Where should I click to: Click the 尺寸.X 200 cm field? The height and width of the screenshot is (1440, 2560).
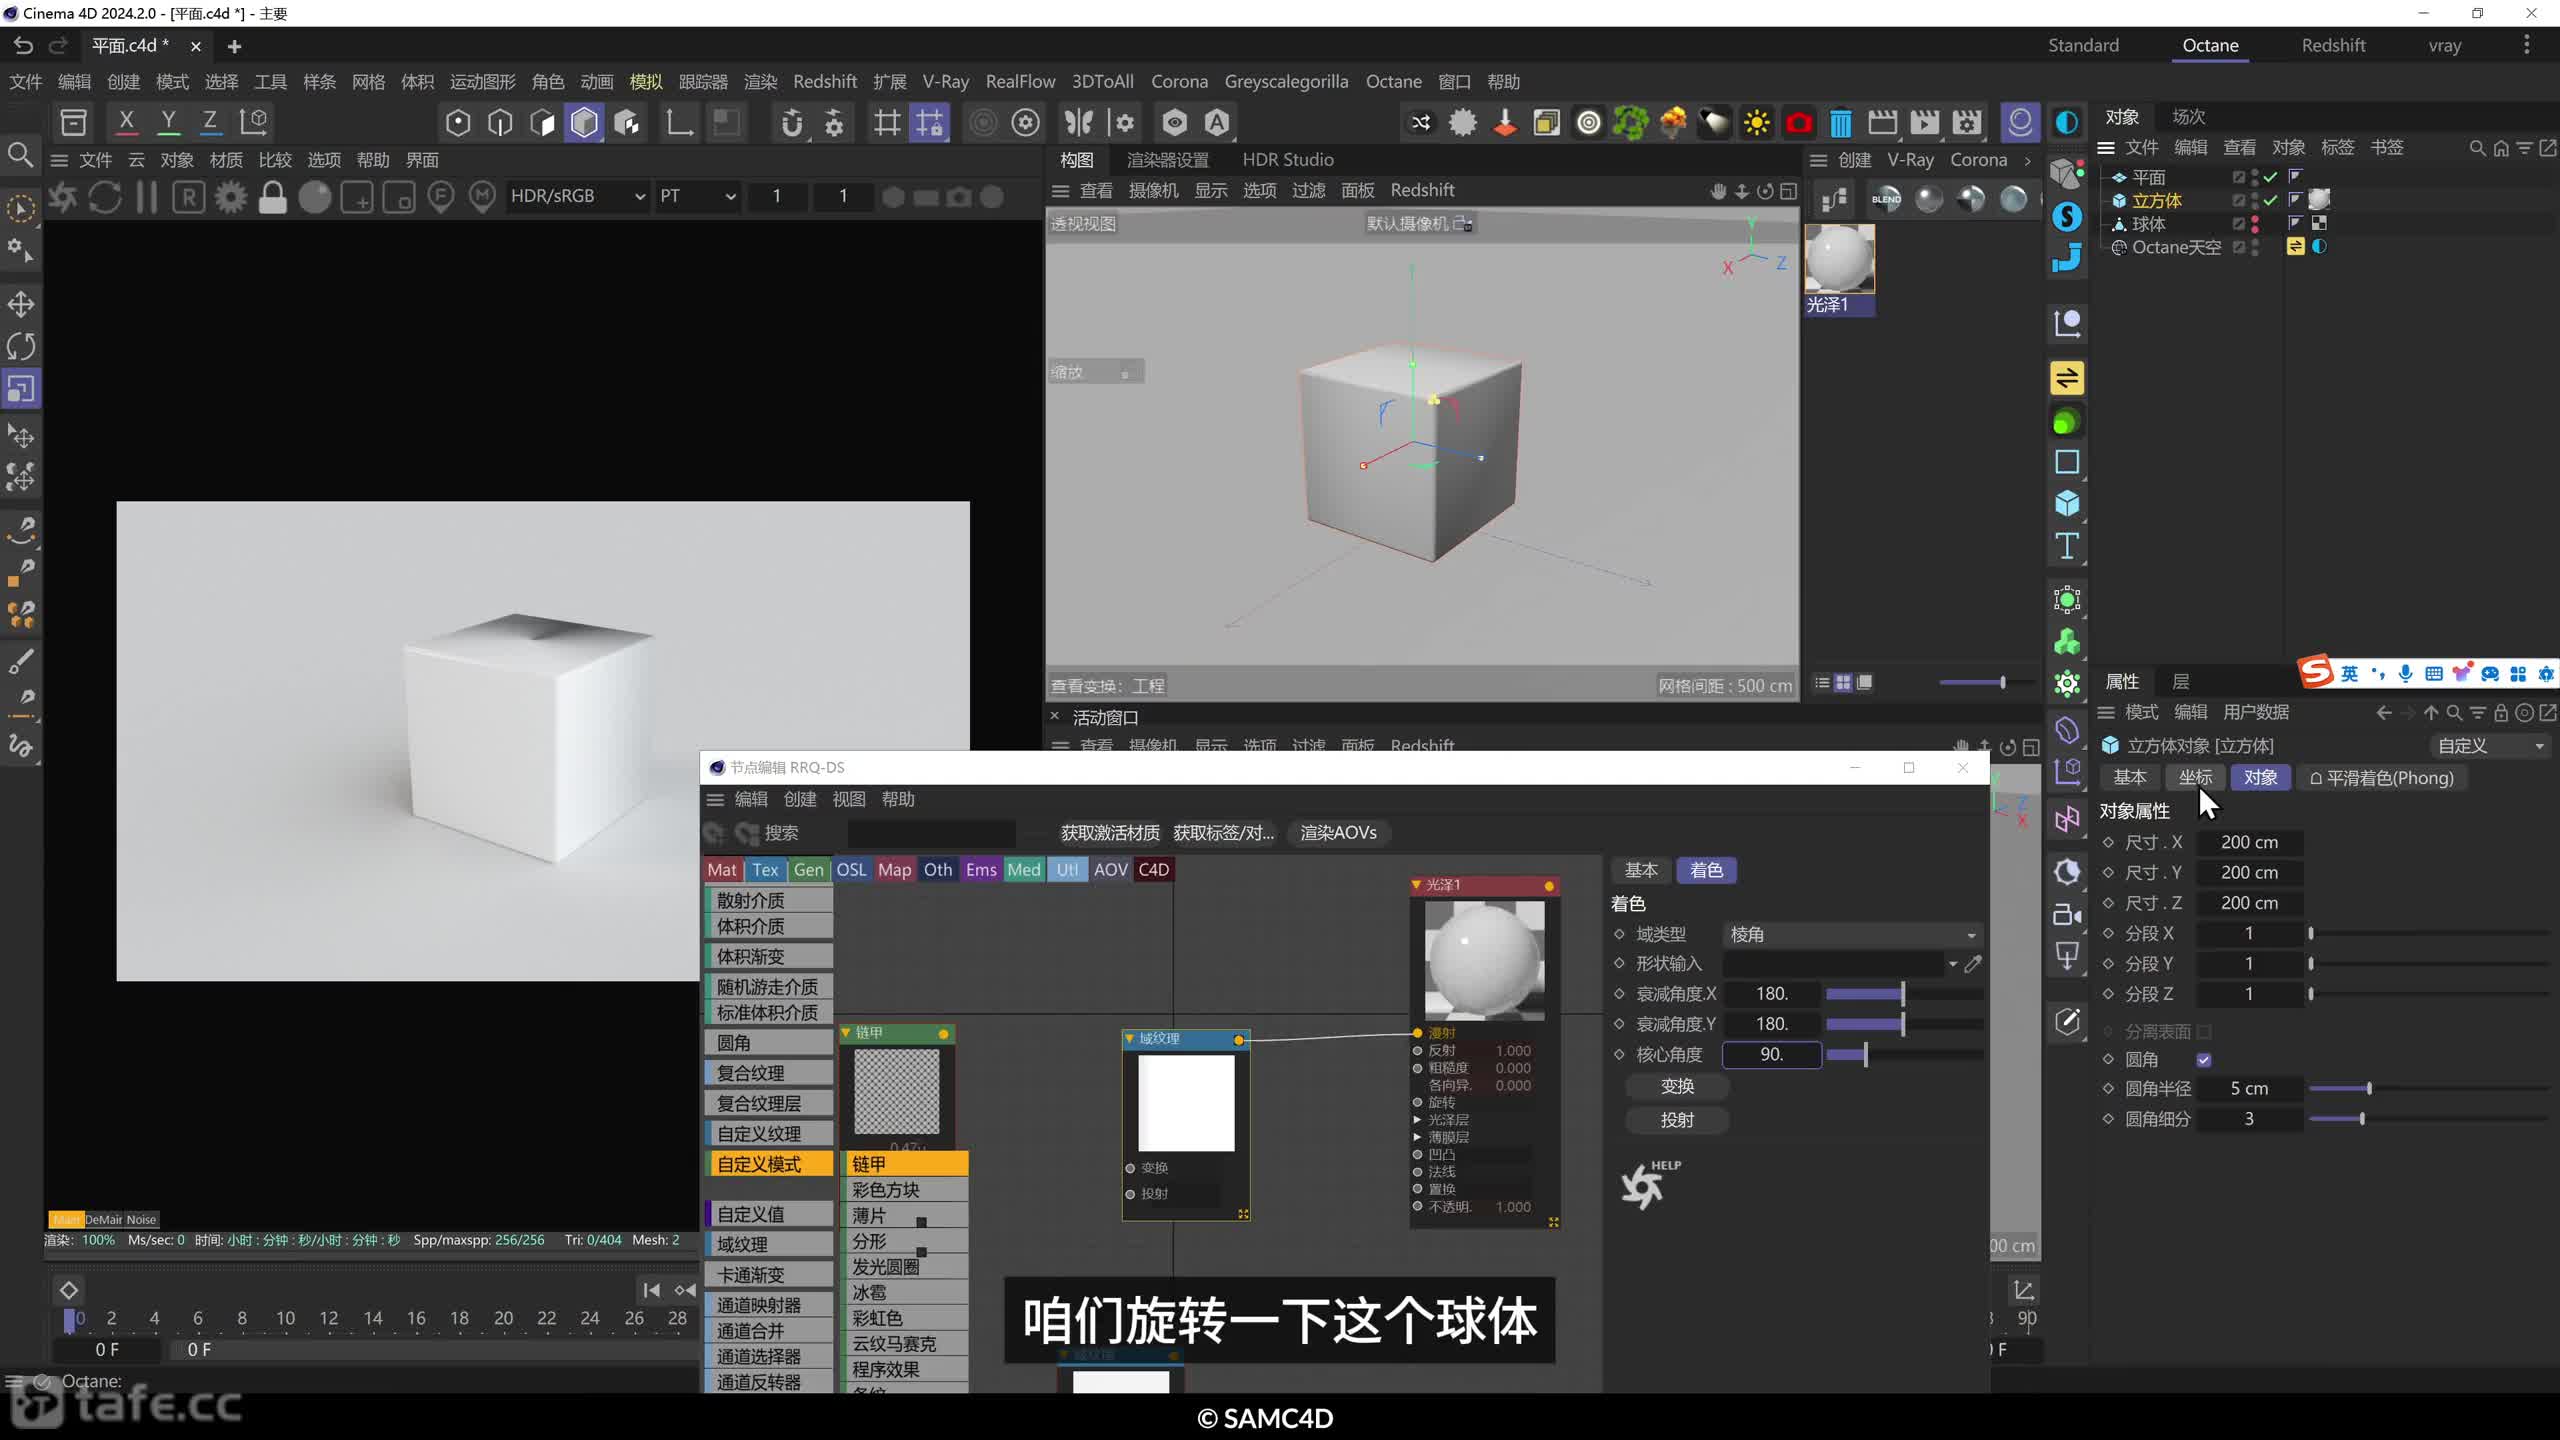[2249, 843]
